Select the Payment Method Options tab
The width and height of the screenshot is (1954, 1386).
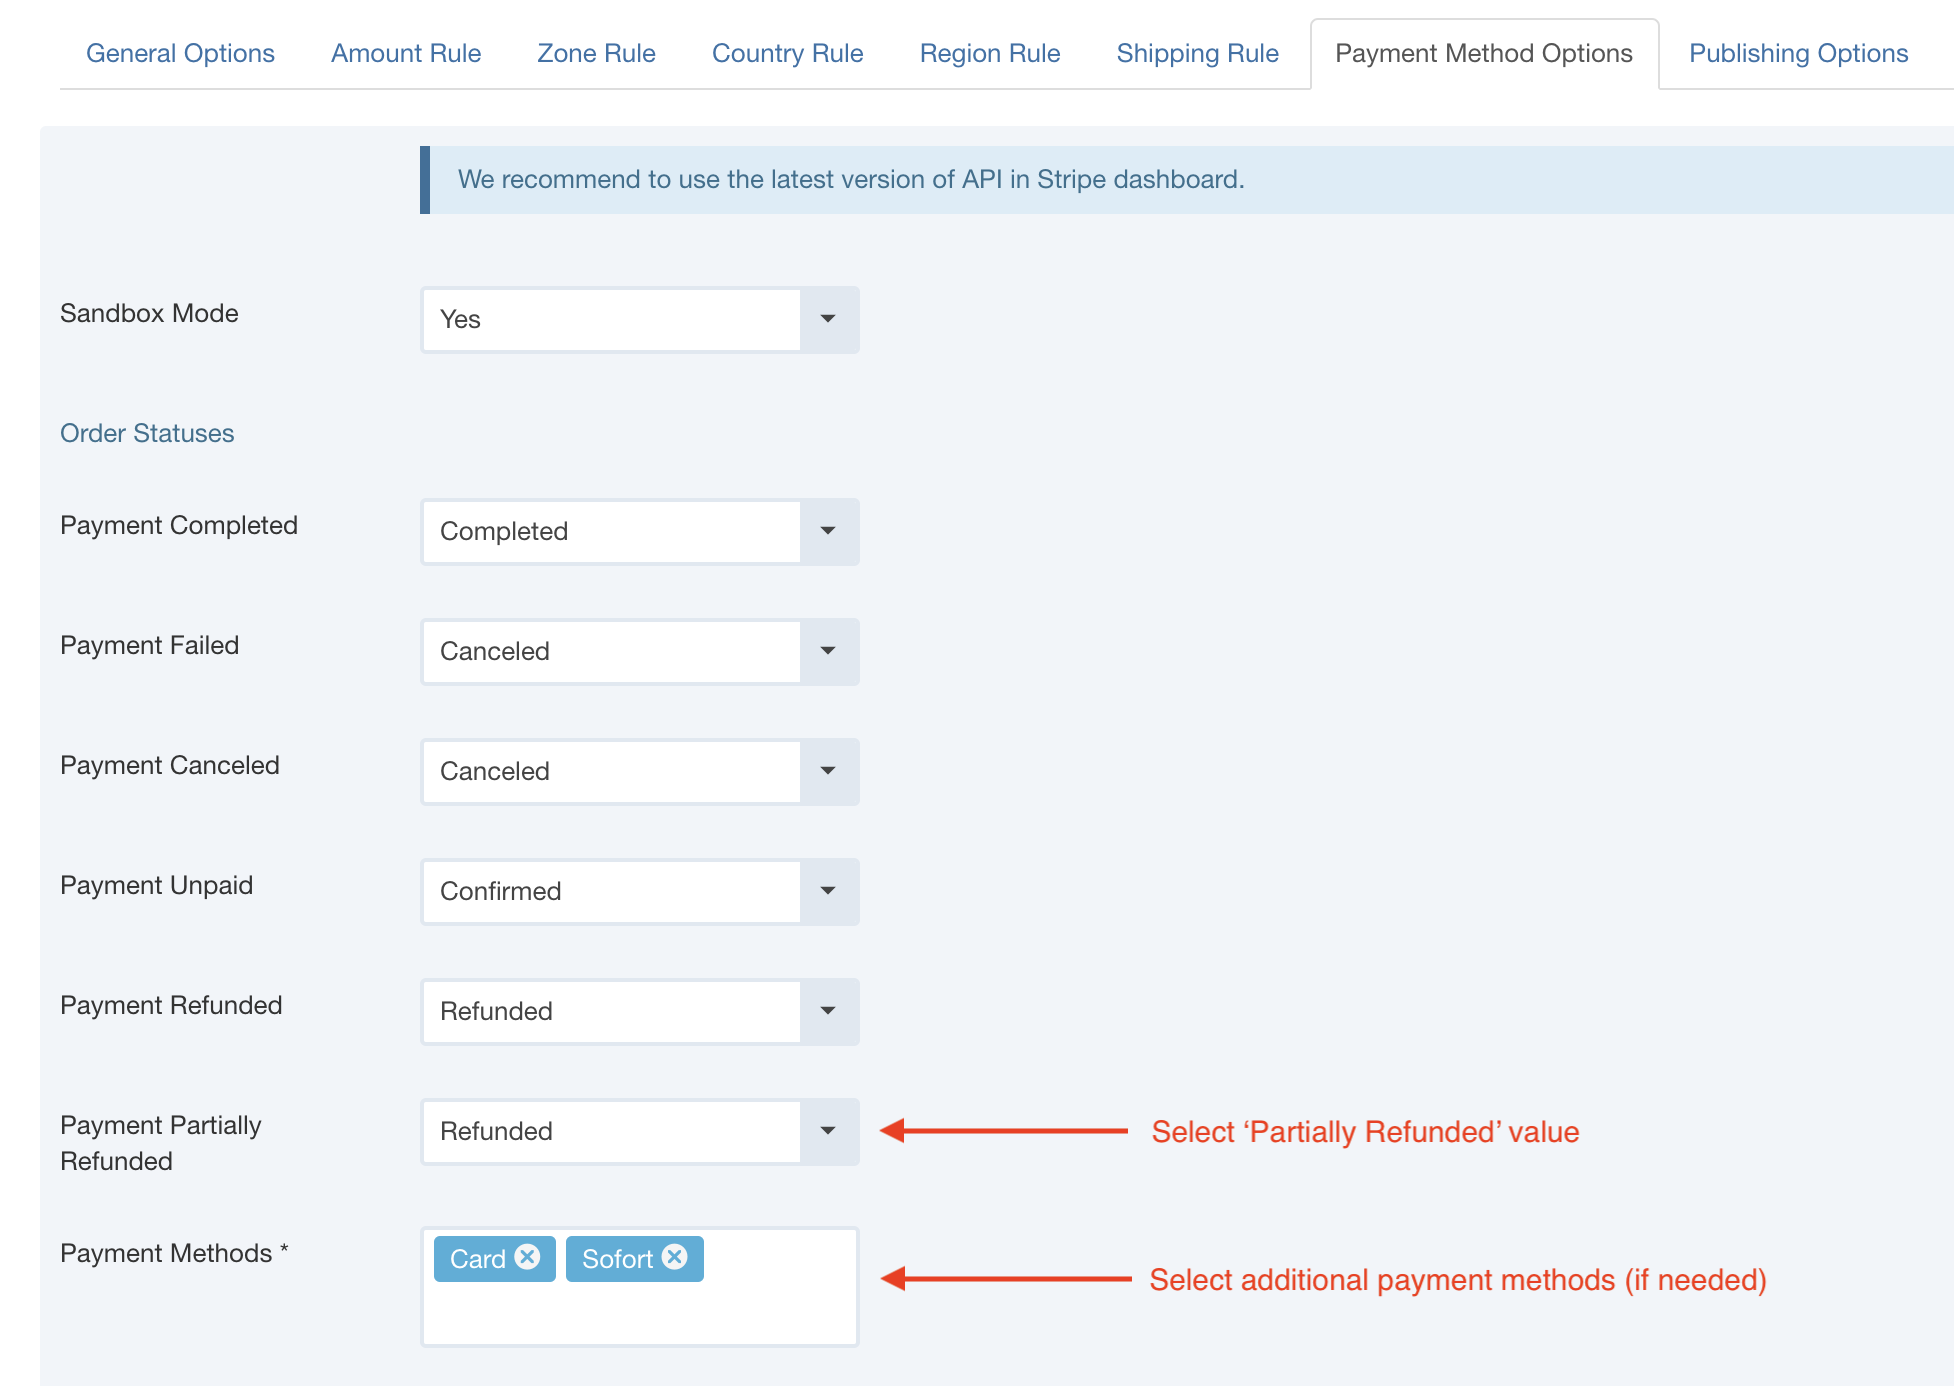pyautogui.click(x=1483, y=53)
